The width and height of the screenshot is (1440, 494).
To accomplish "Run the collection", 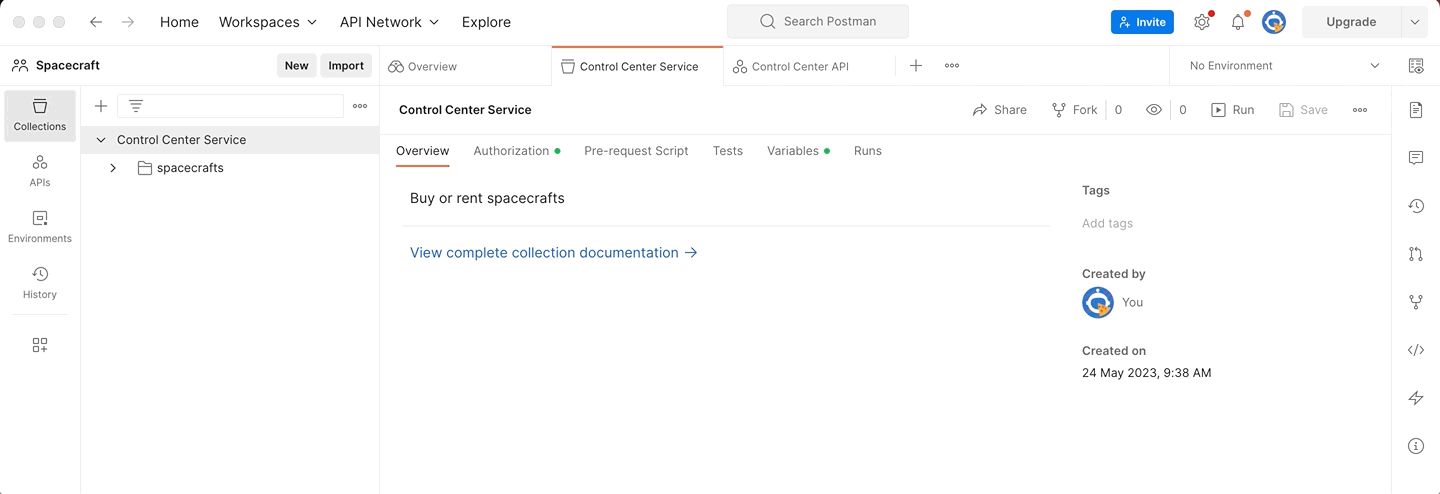I will tap(1232, 110).
